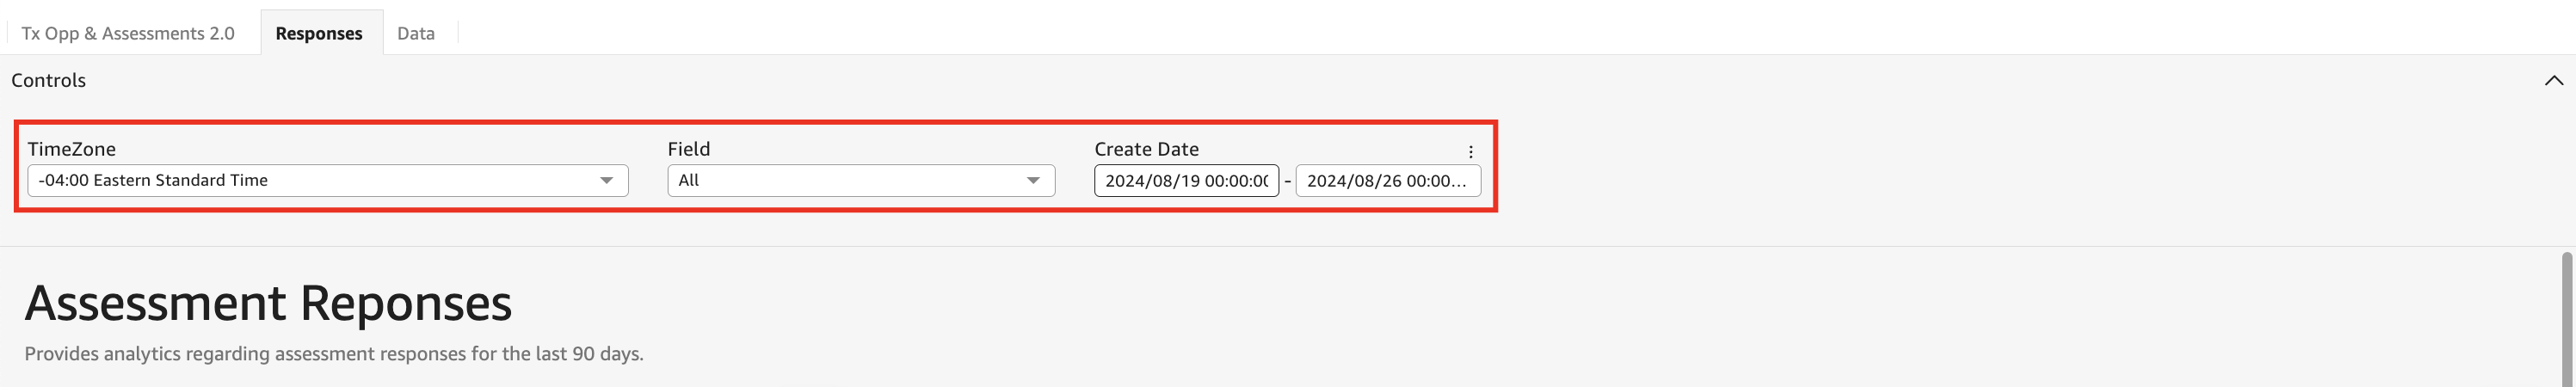Click the Field dropdown arrow
Screen dimensions: 2576x387
pos(1033,181)
